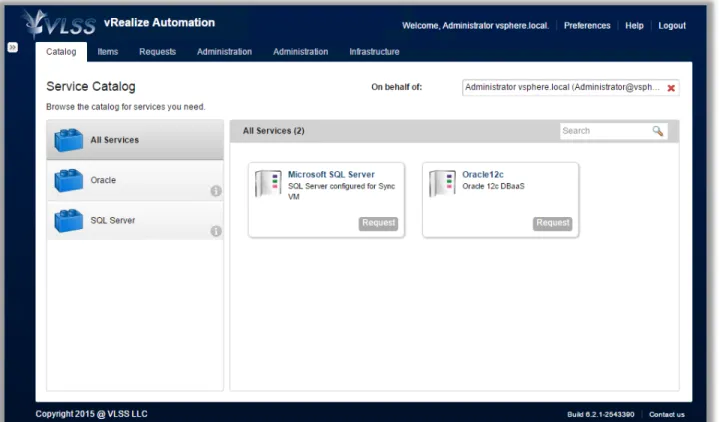Clear the On behalf of user with red X
The width and height of the screenshot is (720, 422).
point(671,88)
